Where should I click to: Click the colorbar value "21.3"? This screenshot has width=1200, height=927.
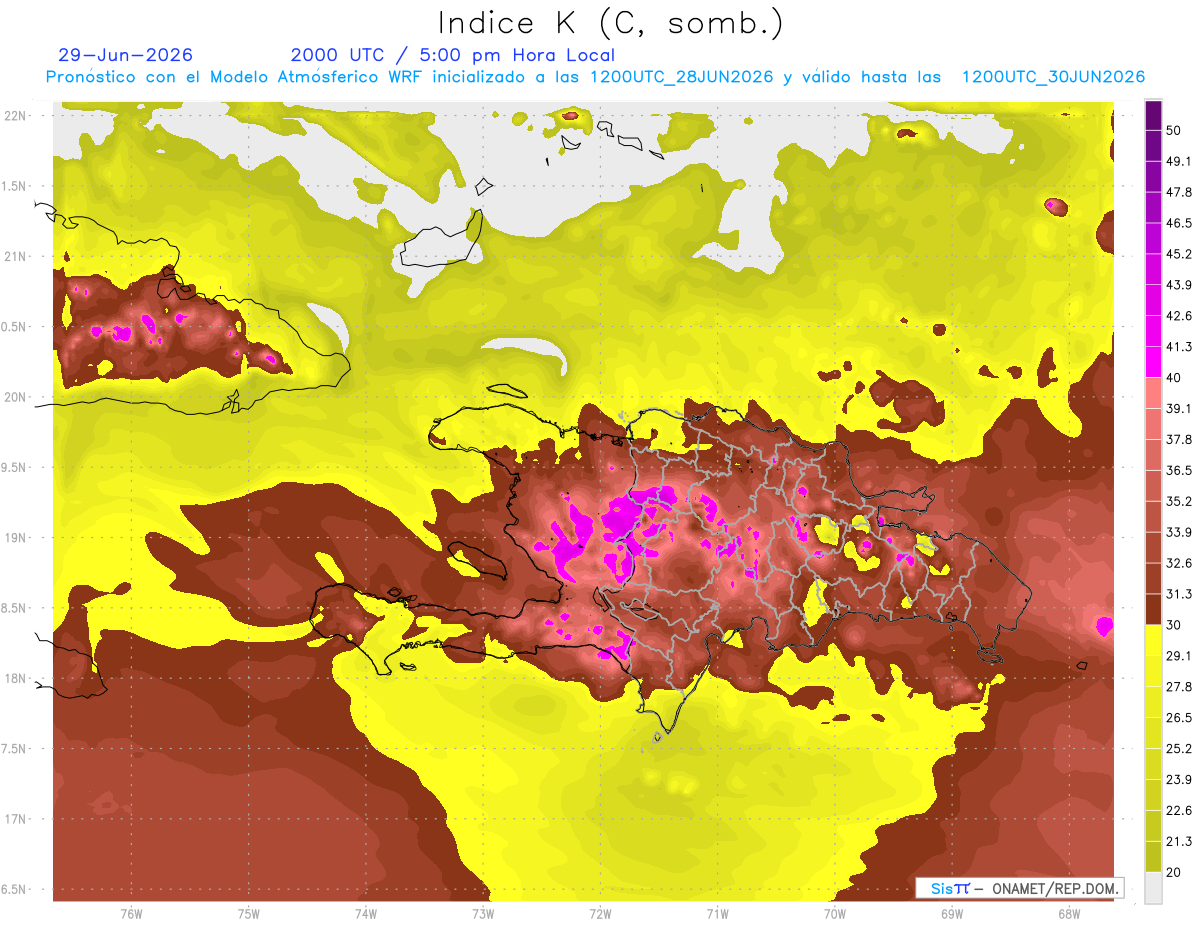pos(1178,841)
